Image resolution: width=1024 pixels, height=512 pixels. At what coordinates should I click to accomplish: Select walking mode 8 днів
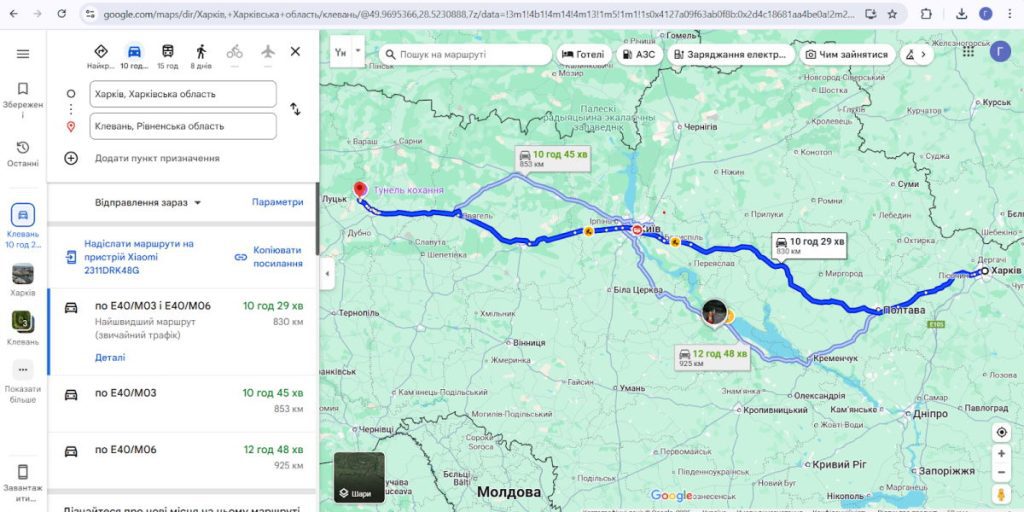click(201, 56)
